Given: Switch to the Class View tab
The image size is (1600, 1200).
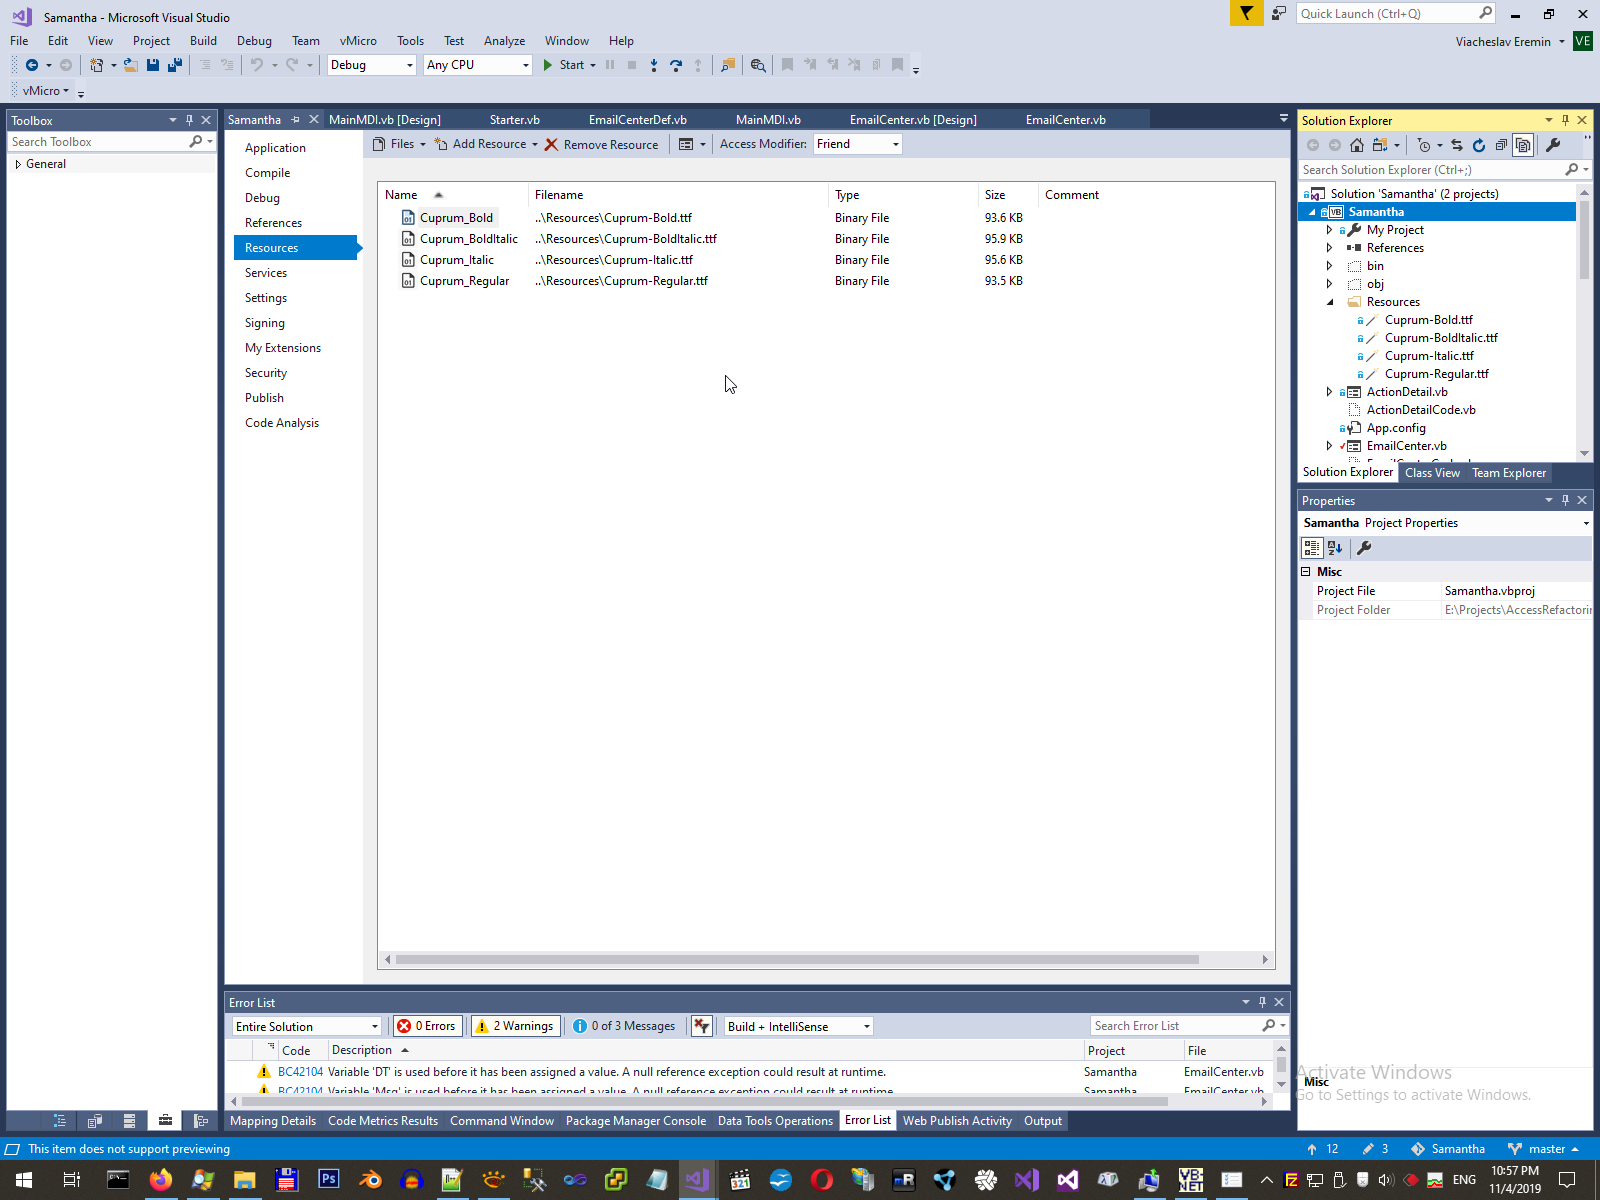Looking at the screenshot, I should tap(1432, 473).
